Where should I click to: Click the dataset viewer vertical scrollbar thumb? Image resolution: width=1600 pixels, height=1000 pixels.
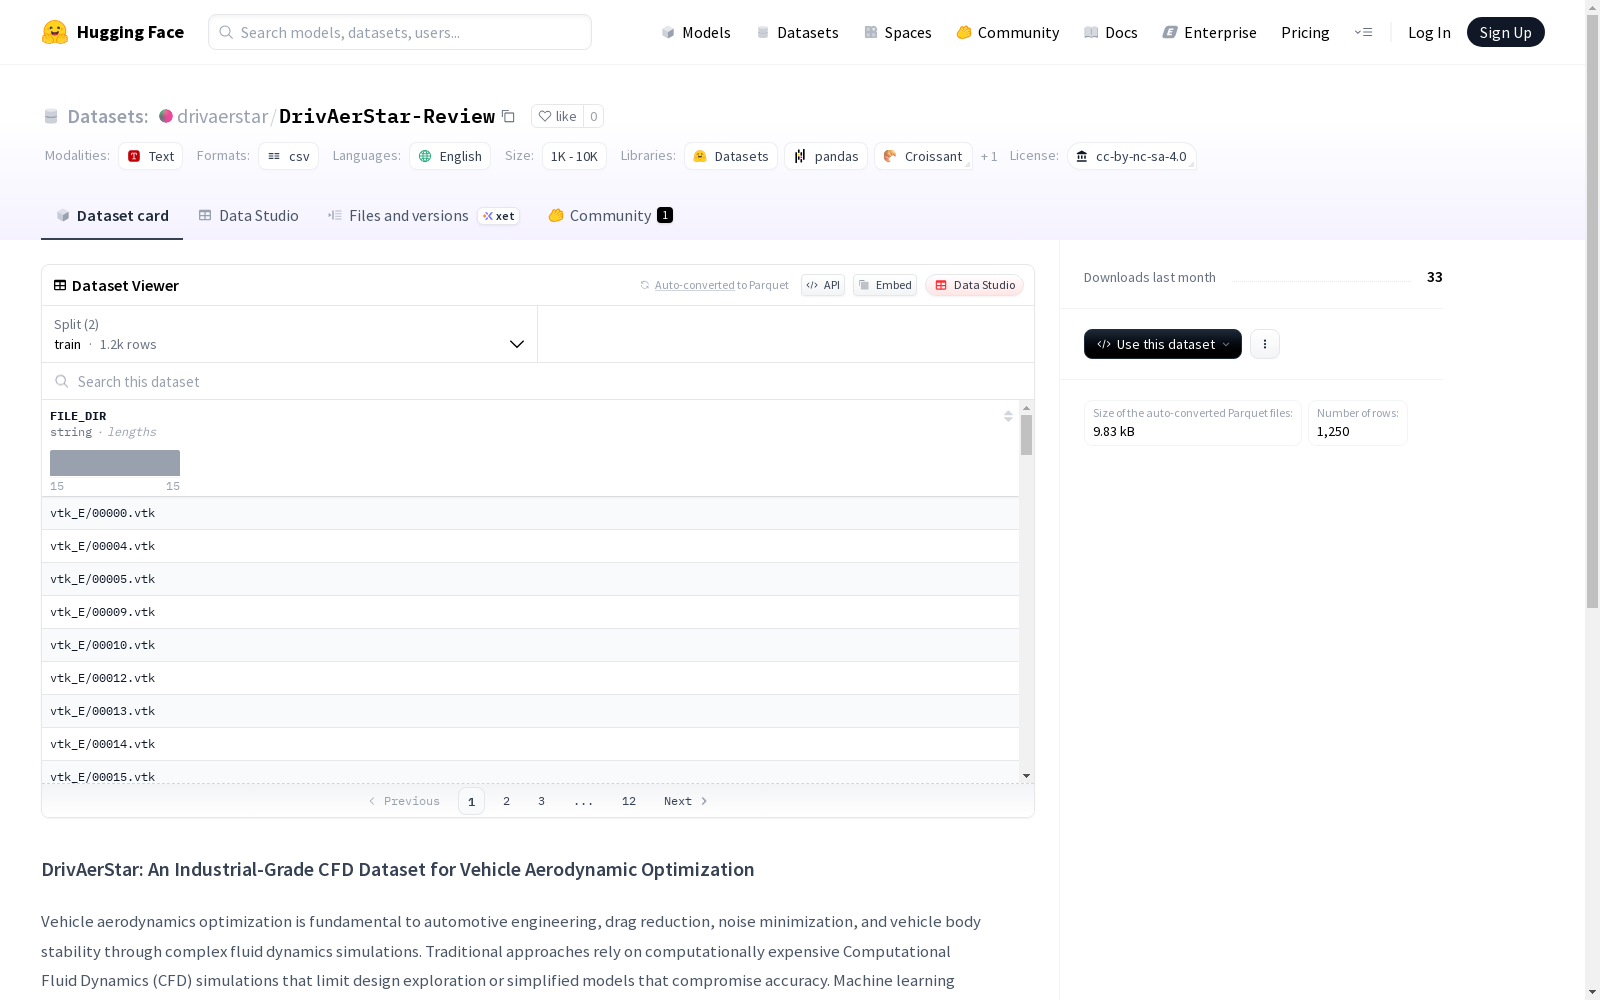click(x=1026, y=435)
